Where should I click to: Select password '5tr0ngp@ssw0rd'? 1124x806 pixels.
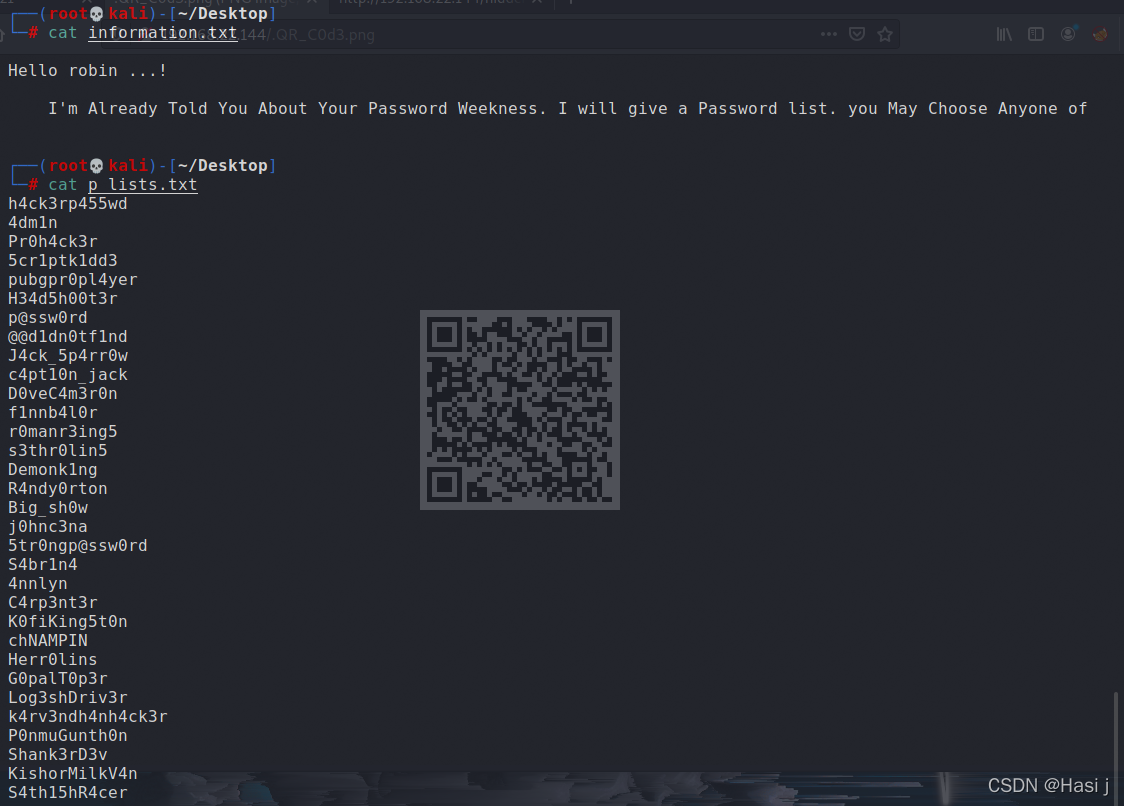pos(77,546)
